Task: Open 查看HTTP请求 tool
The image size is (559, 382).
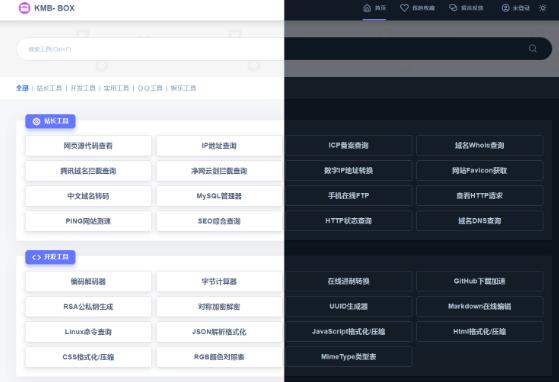Action: [x=479, y=196]
